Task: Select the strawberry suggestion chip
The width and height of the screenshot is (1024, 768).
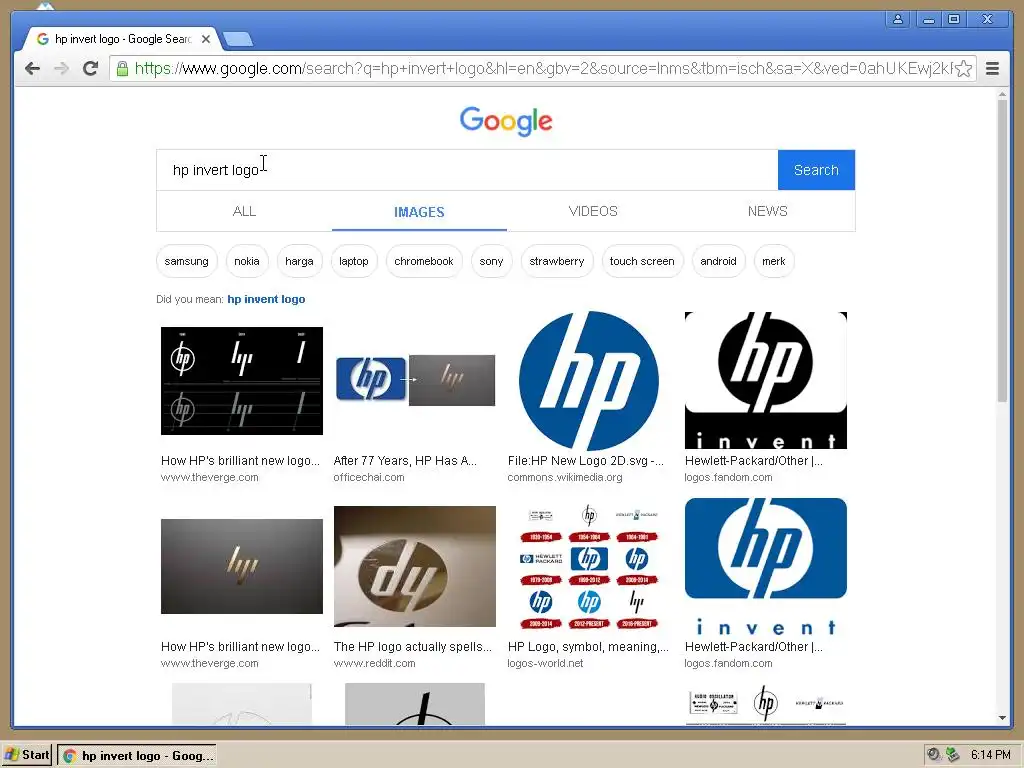Action: coord(557,261)
